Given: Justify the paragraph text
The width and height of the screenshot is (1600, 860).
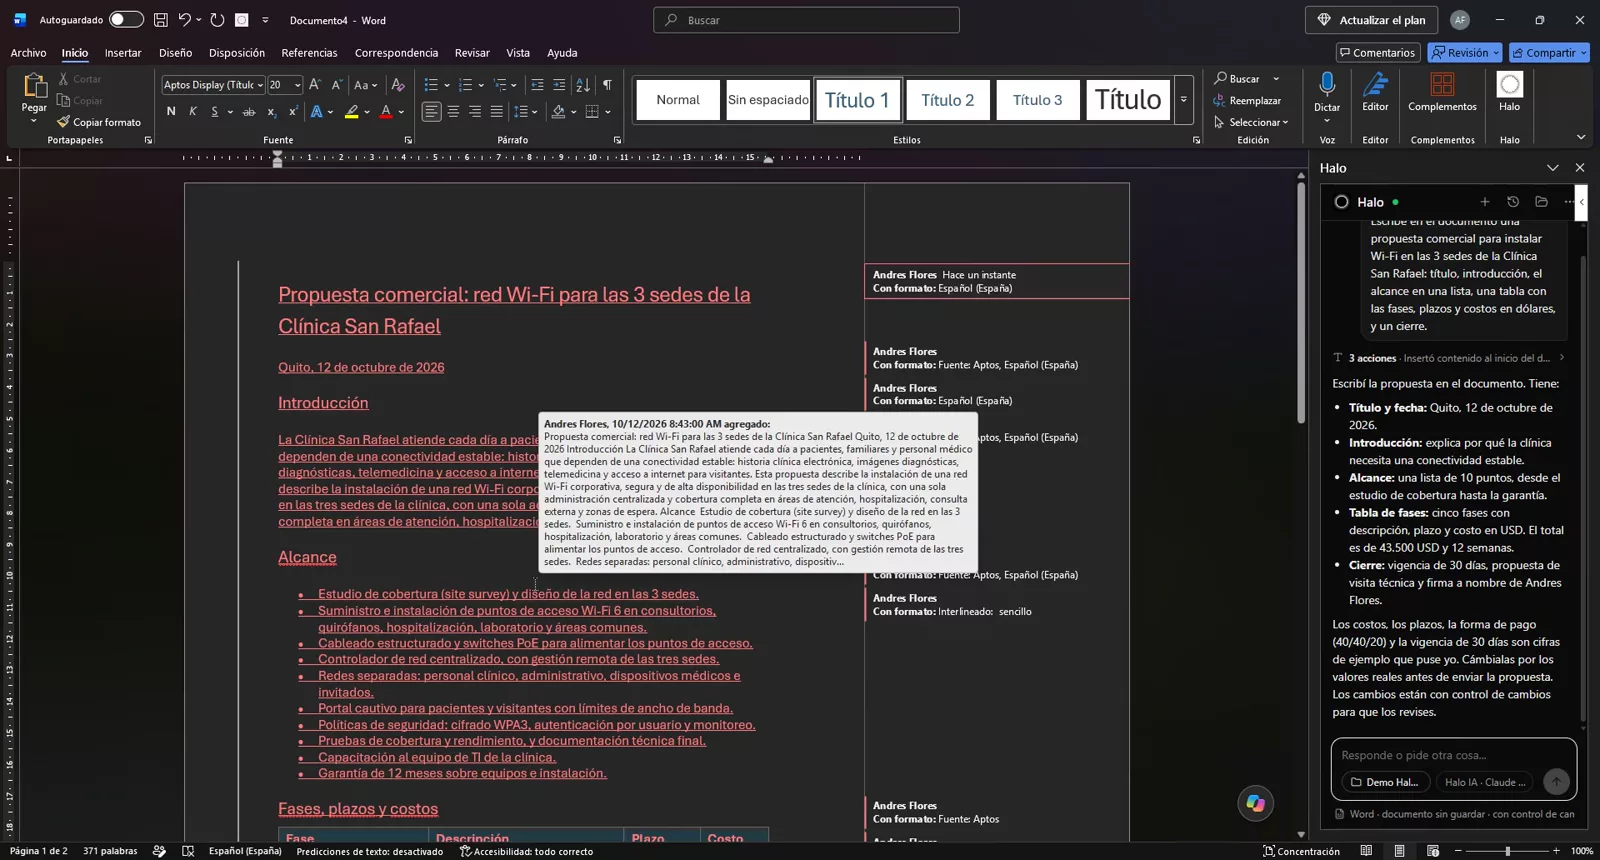Looking at the screenshot, I should [497, 112].
